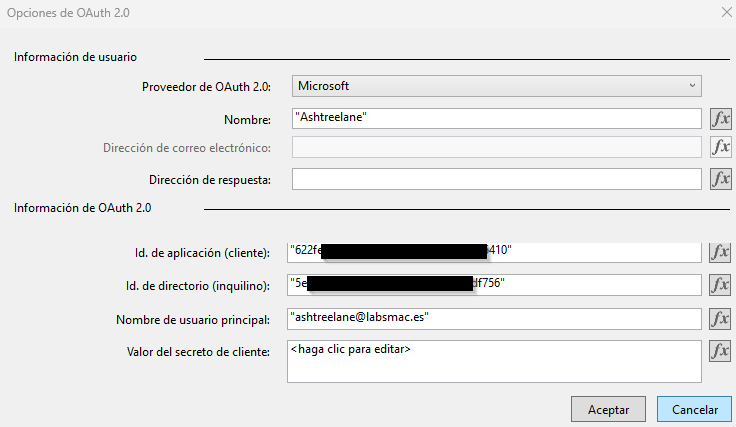Close the Opciones de OAuth 2.0 dialog
The width and height of the screenshot is (736, 427).
pos(724,11)
